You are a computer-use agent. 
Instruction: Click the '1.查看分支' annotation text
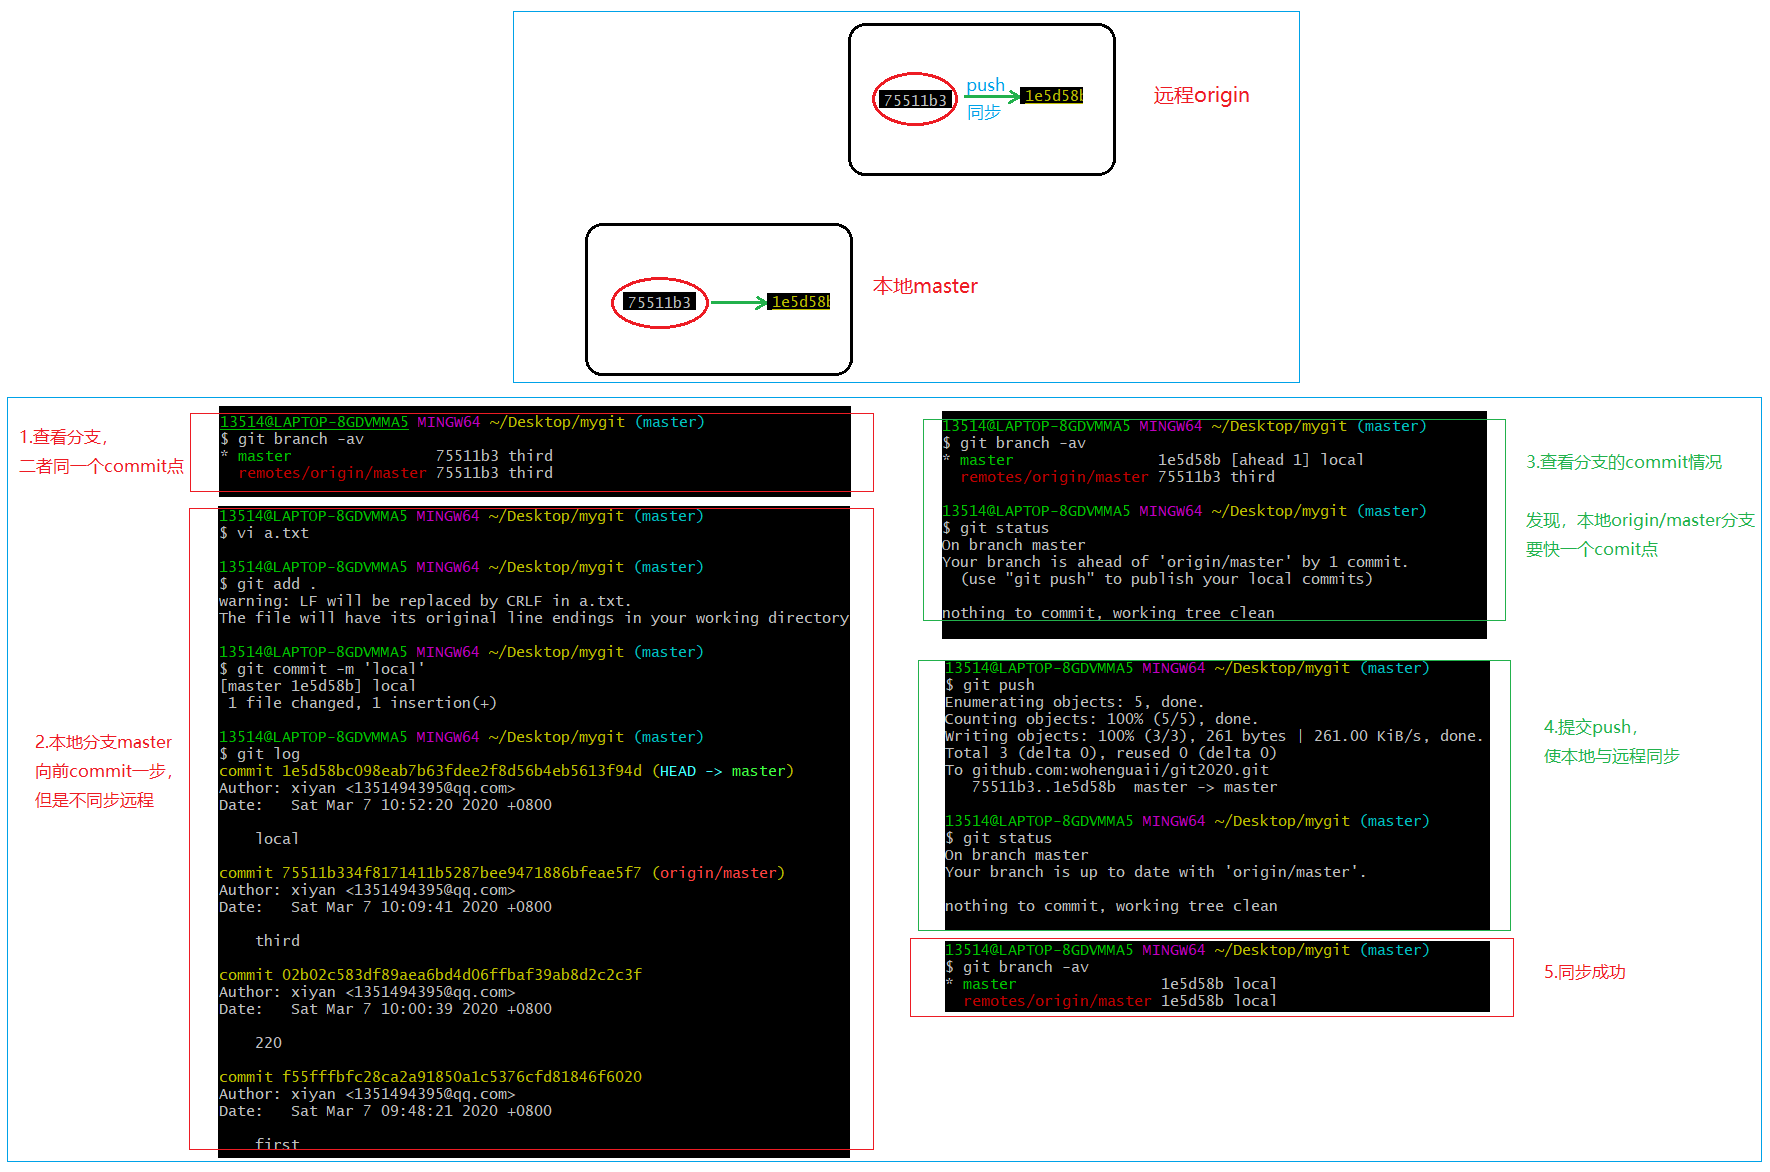pyautogui.click(x=64, y=438)
